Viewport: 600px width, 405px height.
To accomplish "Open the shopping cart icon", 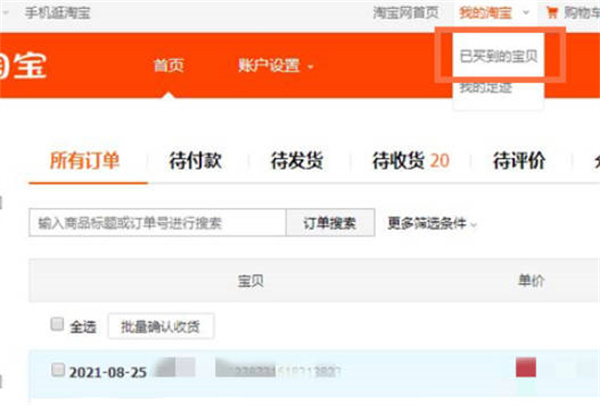I will tap(552, 13).
